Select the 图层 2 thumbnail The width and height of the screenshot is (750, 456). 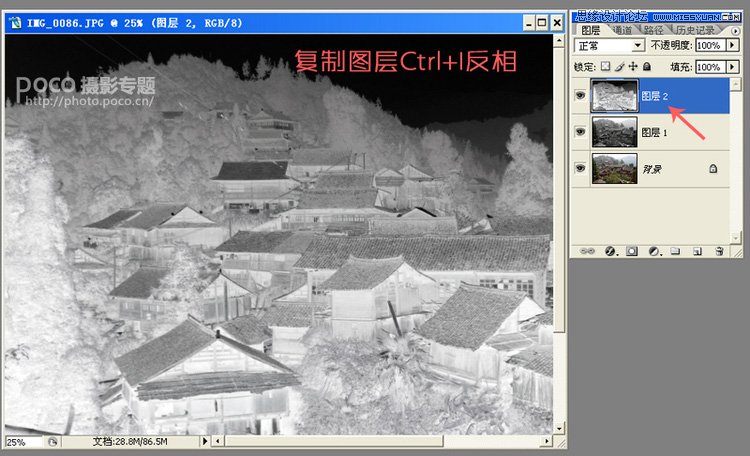(x=614, y=96)
